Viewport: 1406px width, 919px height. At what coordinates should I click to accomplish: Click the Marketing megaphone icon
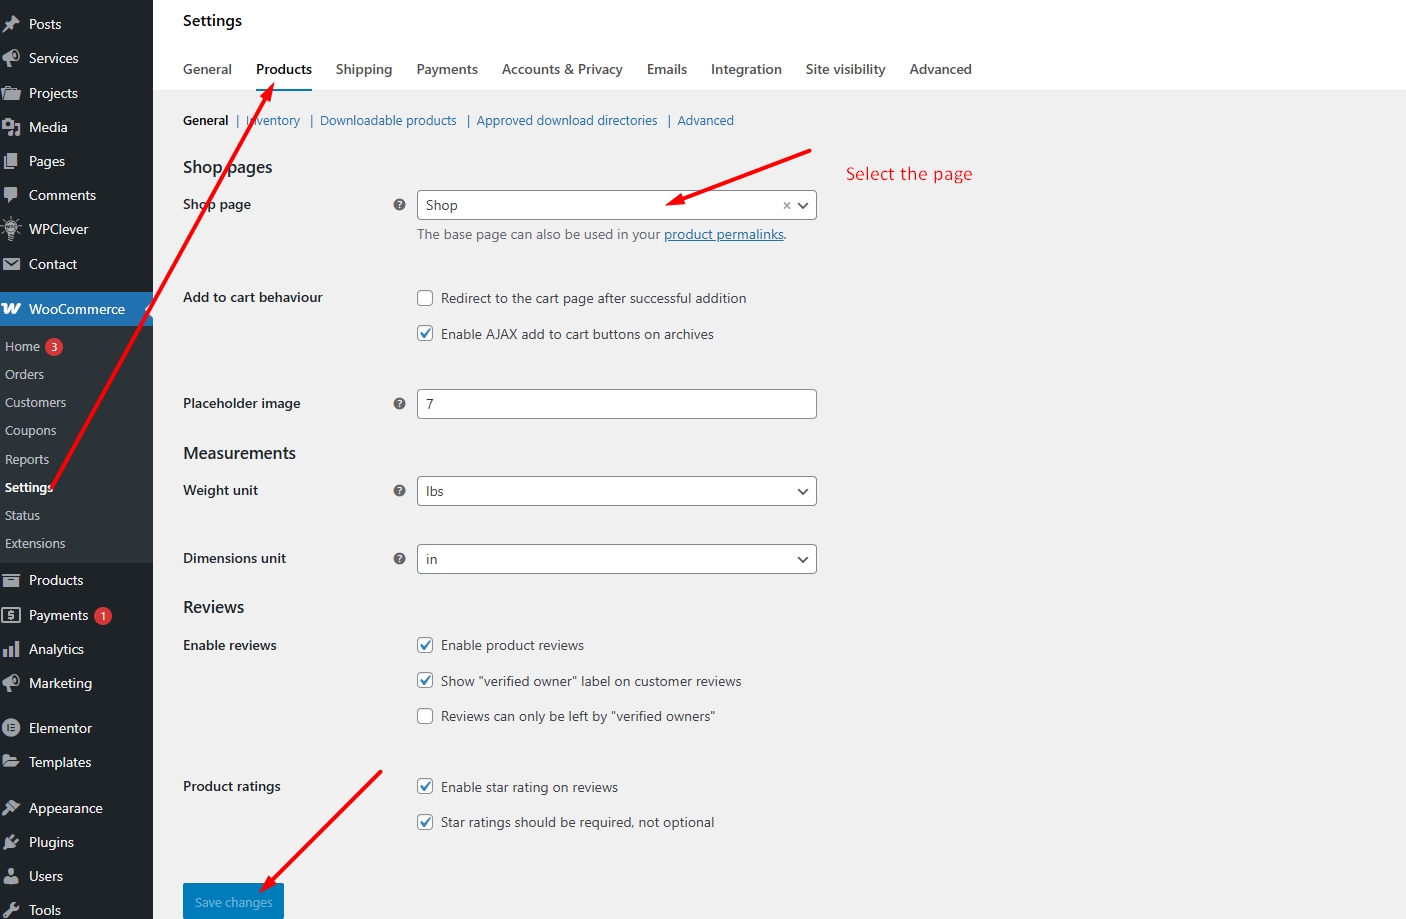coord(12,683)
